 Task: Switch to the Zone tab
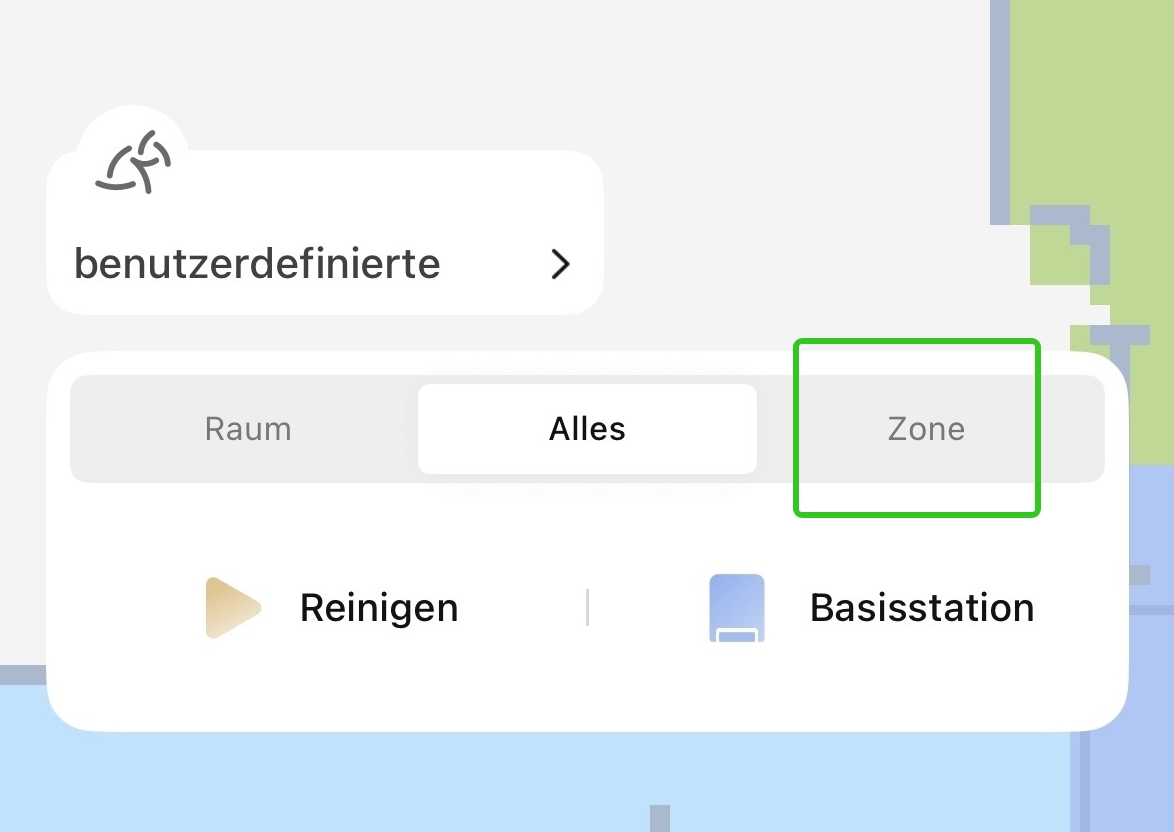click(x=926, y=429)
